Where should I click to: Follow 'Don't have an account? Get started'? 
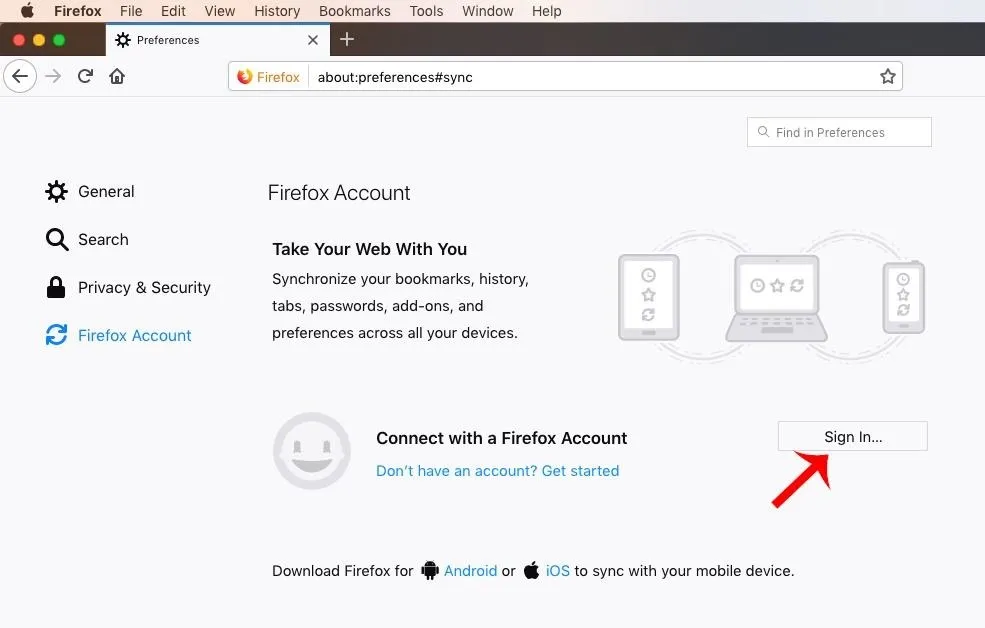(498, 471)
